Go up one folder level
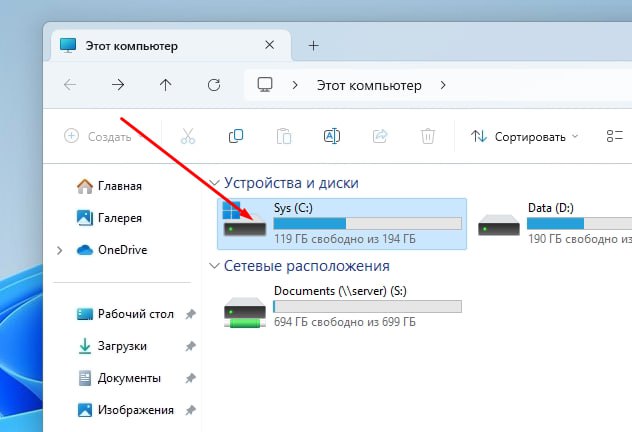 165,85
